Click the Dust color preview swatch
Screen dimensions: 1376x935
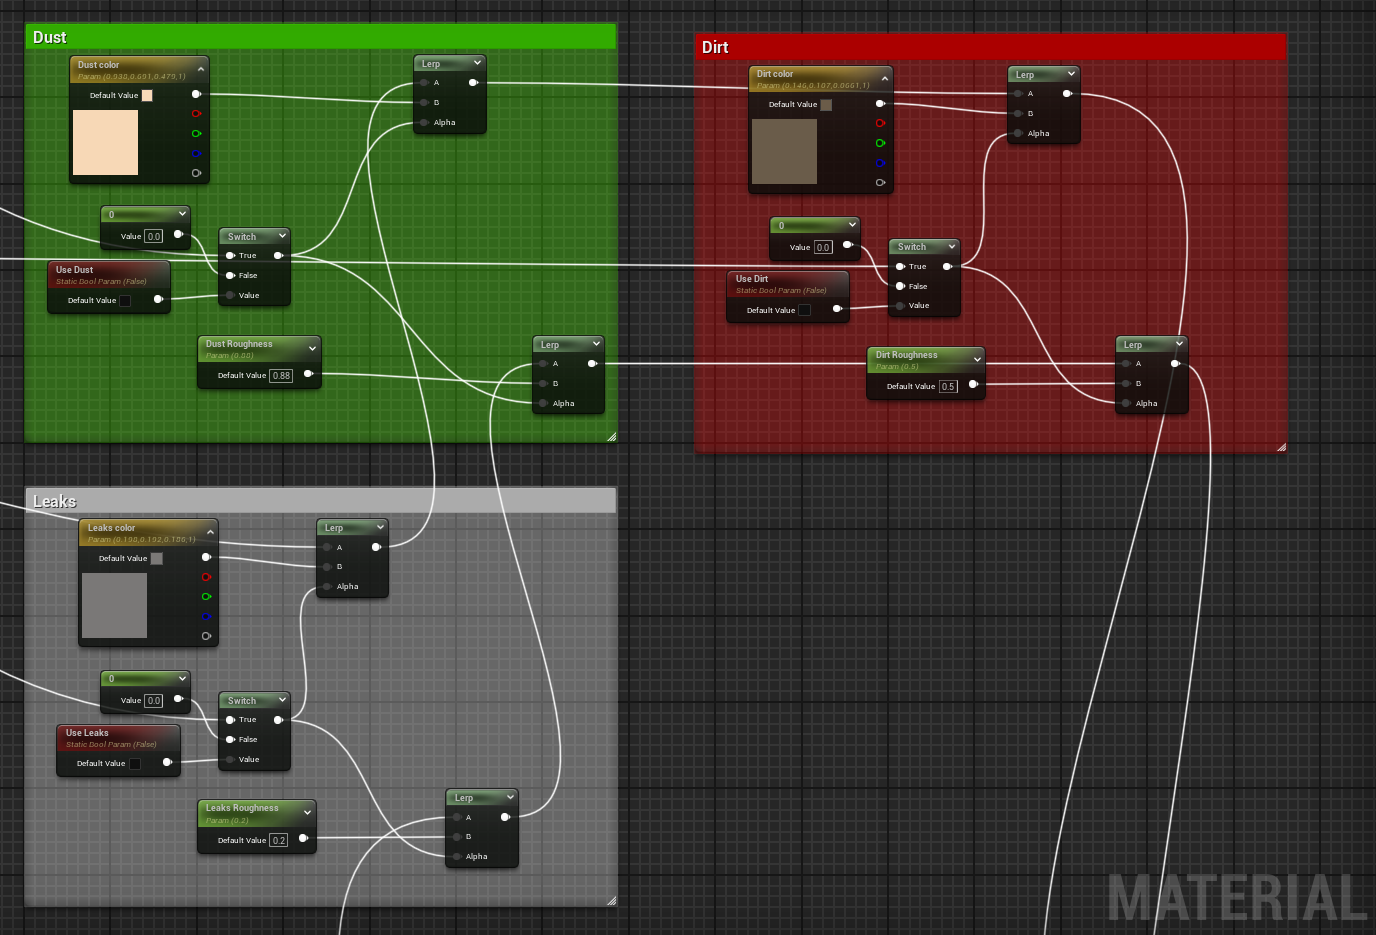point(105,142)
